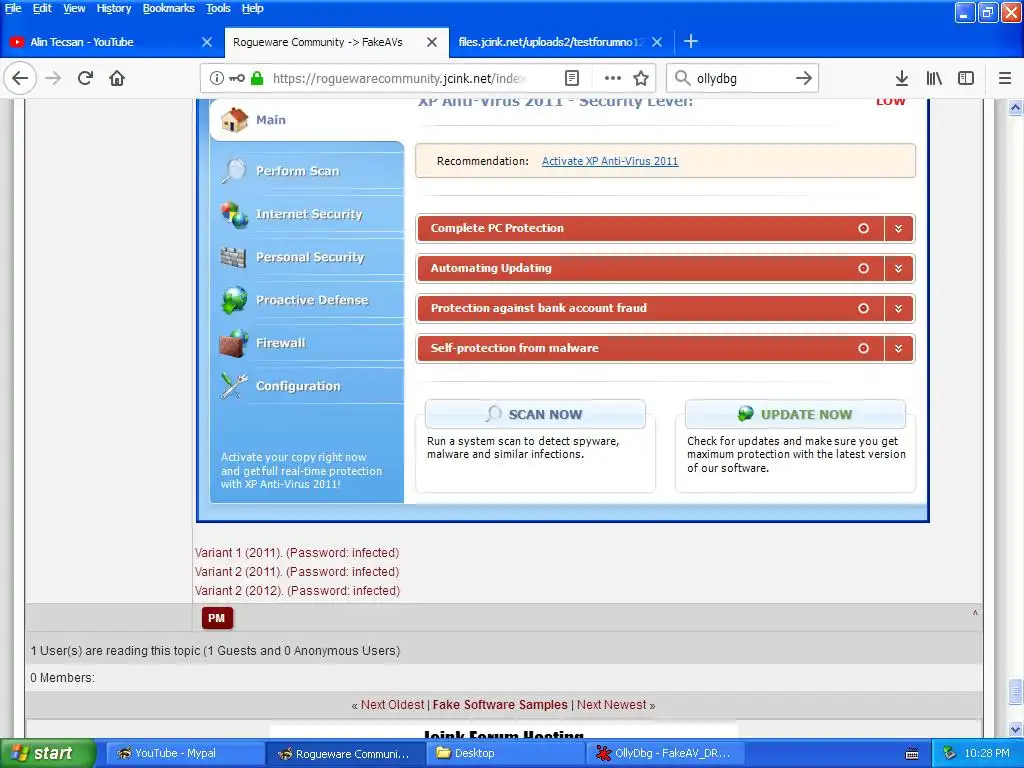
Task: Open View menu
Action: tap(74, 8)
